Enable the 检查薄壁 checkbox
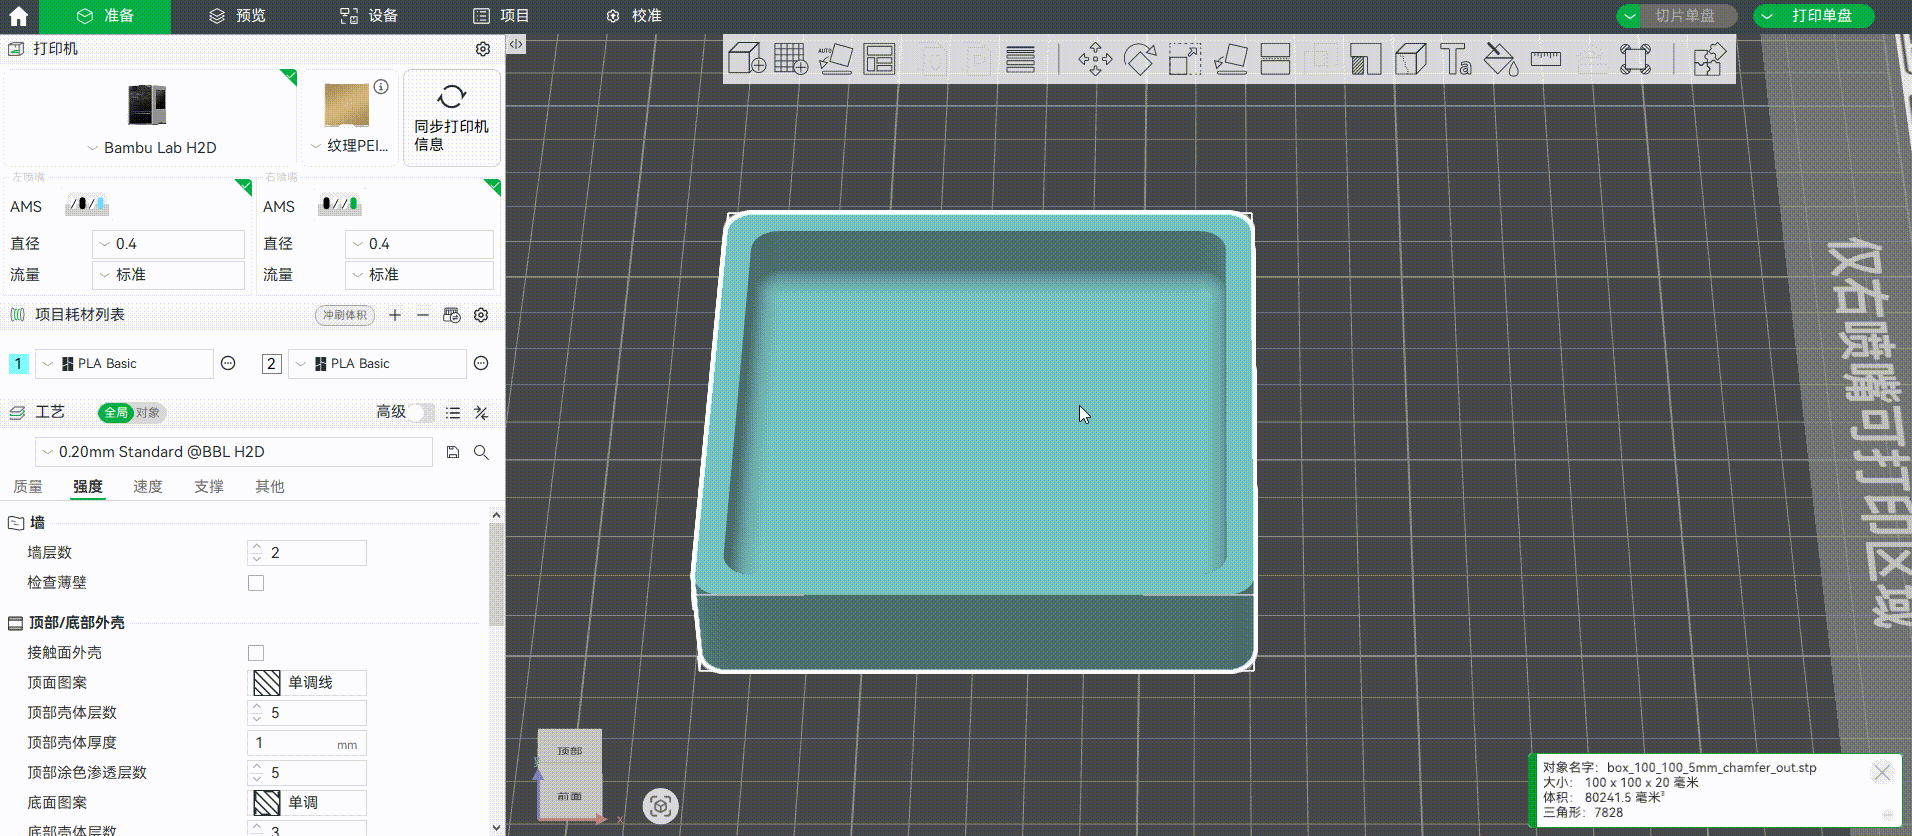Viewport: 1912px width, 836px height. coord(256,583)
